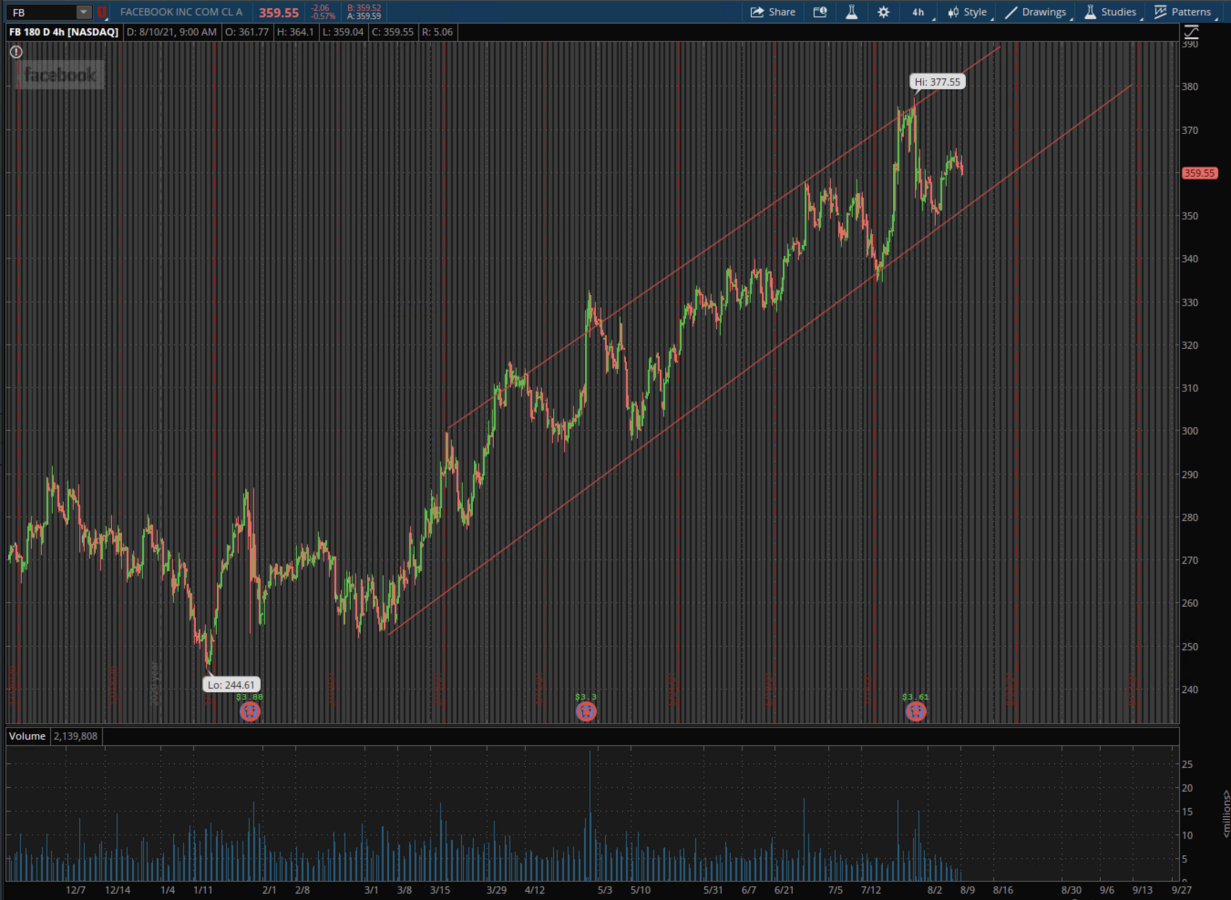This screenshot has width=1231, height=900.
Task: Click the exclamation info icon on chart
Action: (x=16, y=52)
